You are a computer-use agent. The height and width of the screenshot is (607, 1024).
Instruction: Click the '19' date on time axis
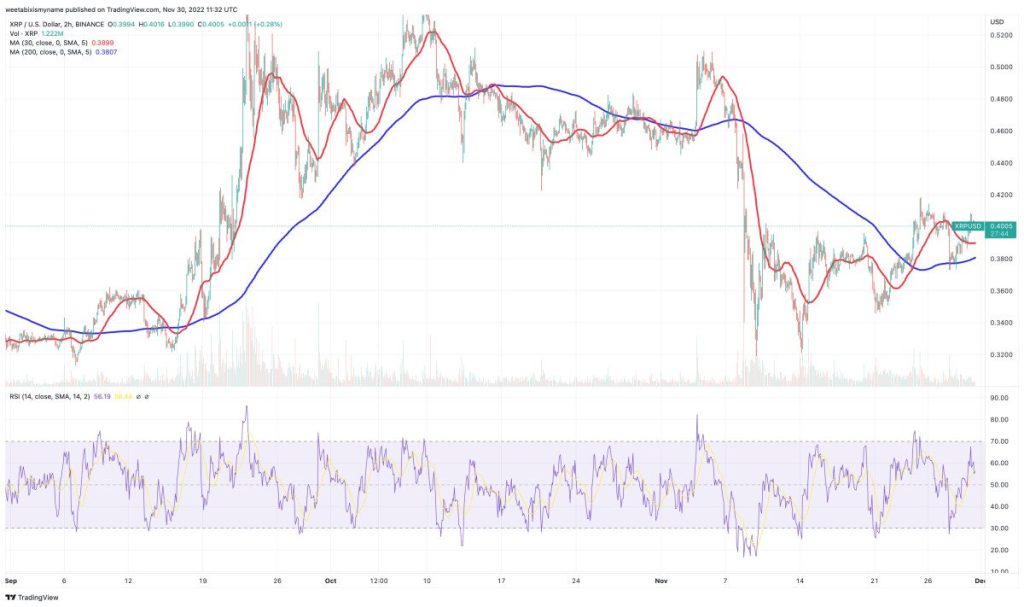pos(203,580)
